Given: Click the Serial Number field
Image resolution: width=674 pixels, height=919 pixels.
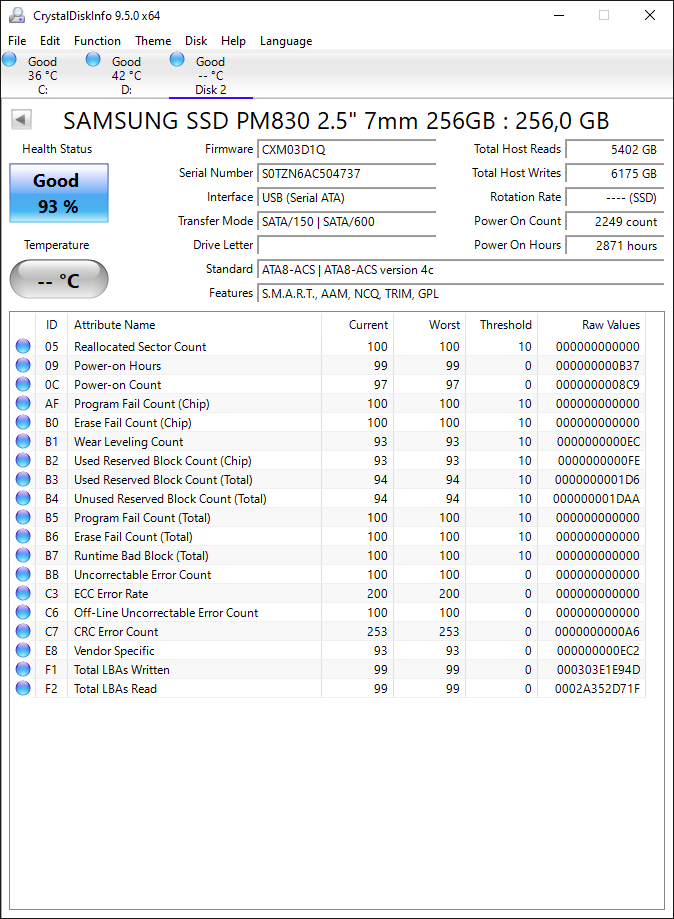Looking at the screenshot, I should (x=346, y=173).
